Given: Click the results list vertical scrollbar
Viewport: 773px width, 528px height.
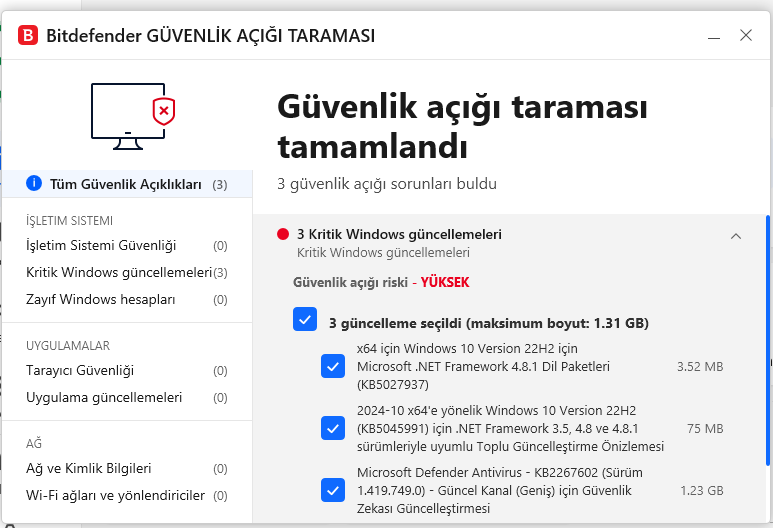Looking at the screenshot, I should pyautogui.click(x=768, y=340).
